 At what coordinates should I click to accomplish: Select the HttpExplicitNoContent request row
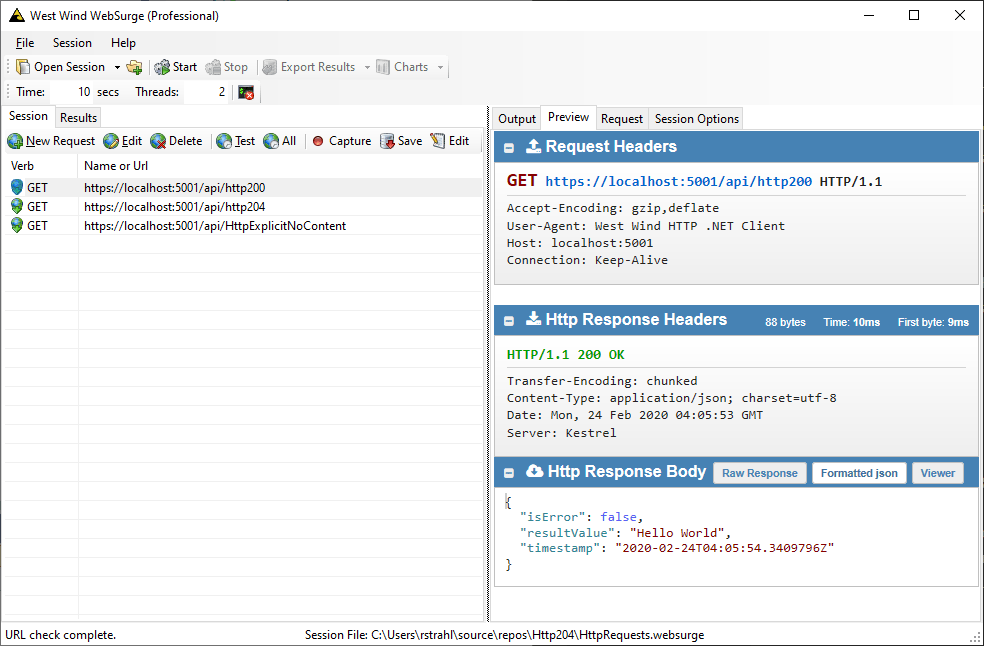[x=243, y=225]
